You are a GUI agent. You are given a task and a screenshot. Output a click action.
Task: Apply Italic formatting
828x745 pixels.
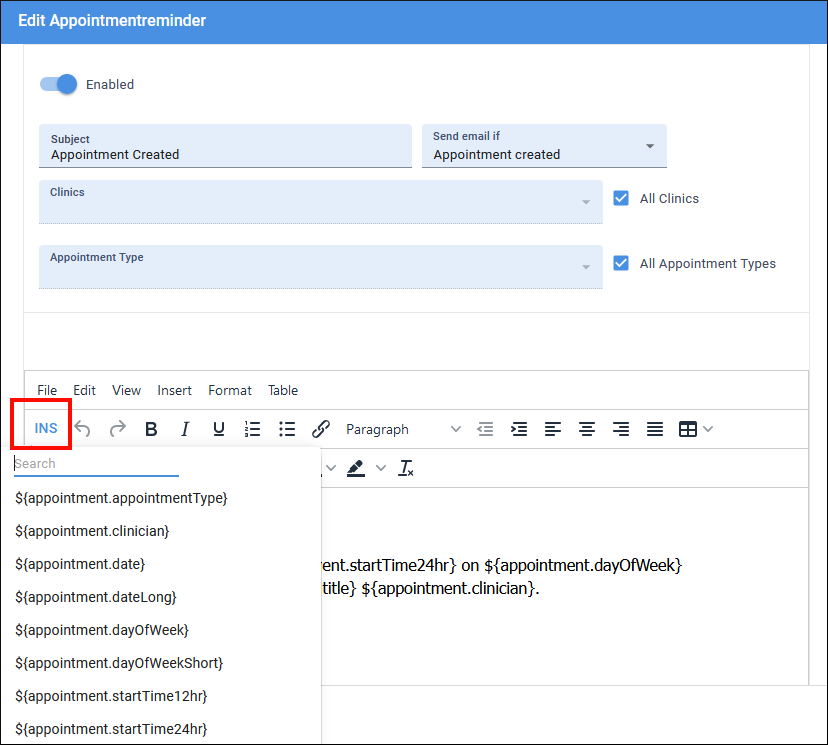coord(185,428)
